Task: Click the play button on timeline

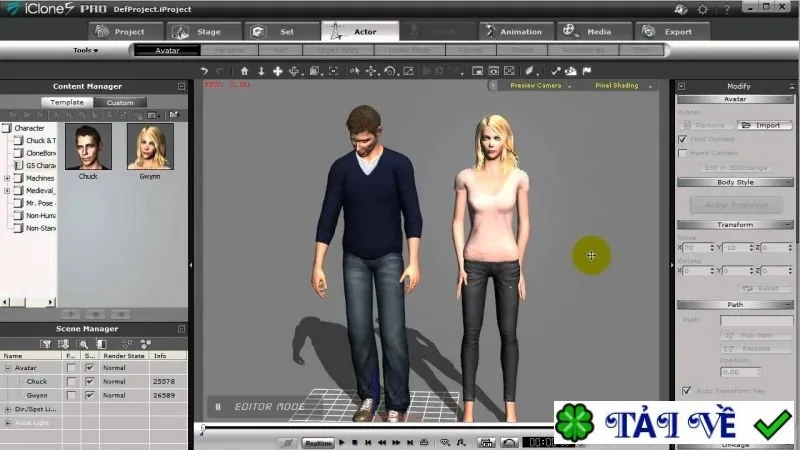Action: (x=341, y=442)
